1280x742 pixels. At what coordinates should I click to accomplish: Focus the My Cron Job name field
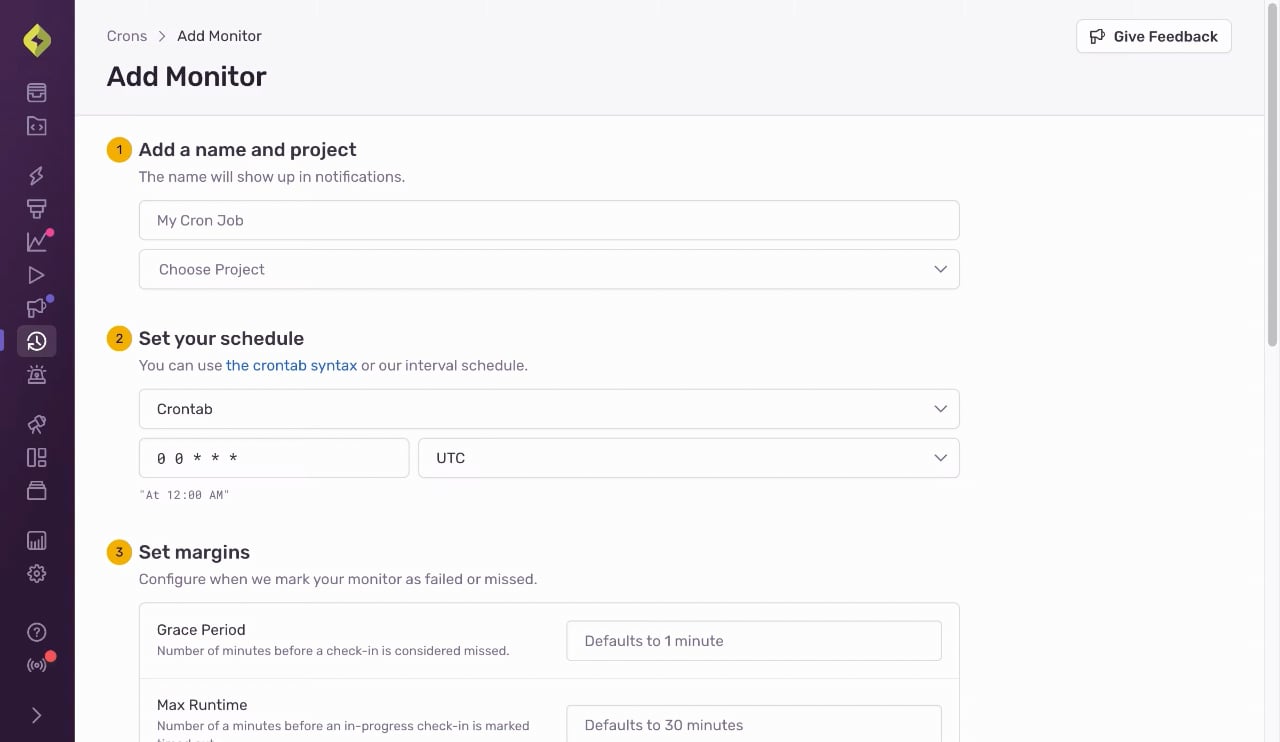point(549,220)
